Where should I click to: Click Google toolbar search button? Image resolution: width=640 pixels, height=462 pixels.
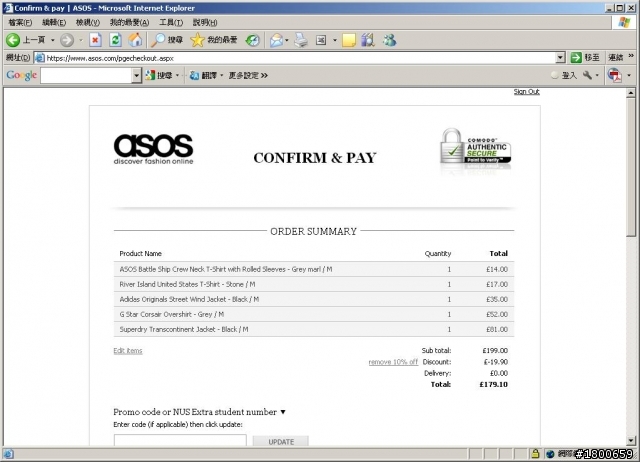159,75
